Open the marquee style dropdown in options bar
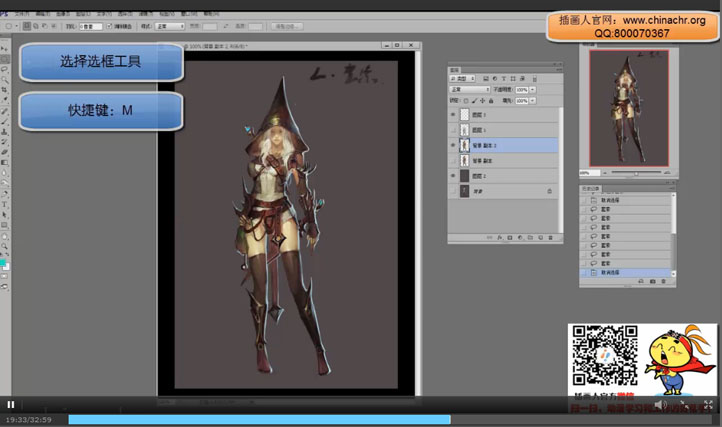Viewport: 722px width, 427px height. (168, 25)
